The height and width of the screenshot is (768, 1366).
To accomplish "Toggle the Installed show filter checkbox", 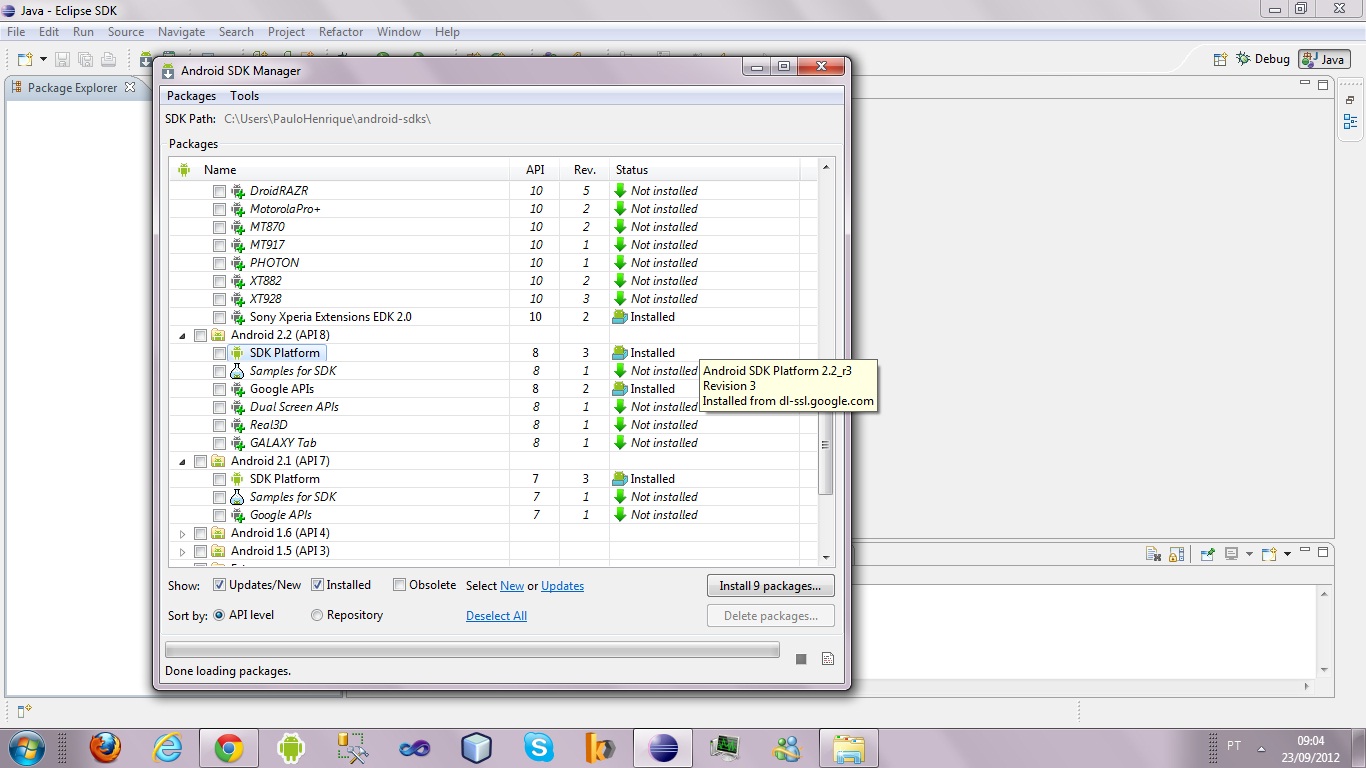I will pyautogui.click(x=317, y=585).
